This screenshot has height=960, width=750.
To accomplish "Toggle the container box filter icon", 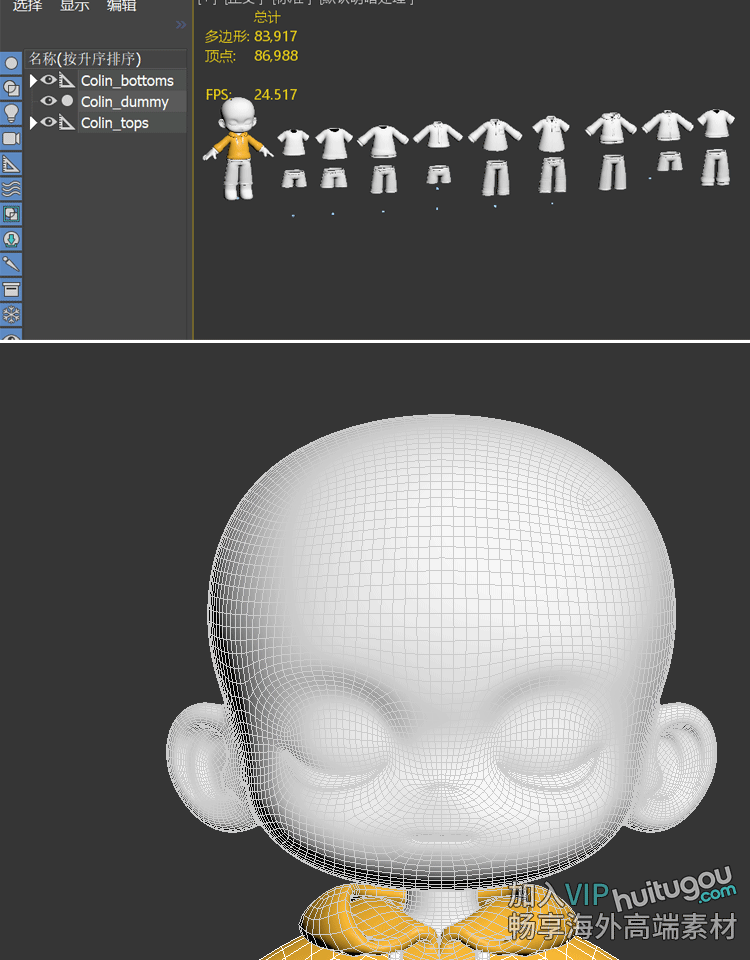I will point(11,290).
